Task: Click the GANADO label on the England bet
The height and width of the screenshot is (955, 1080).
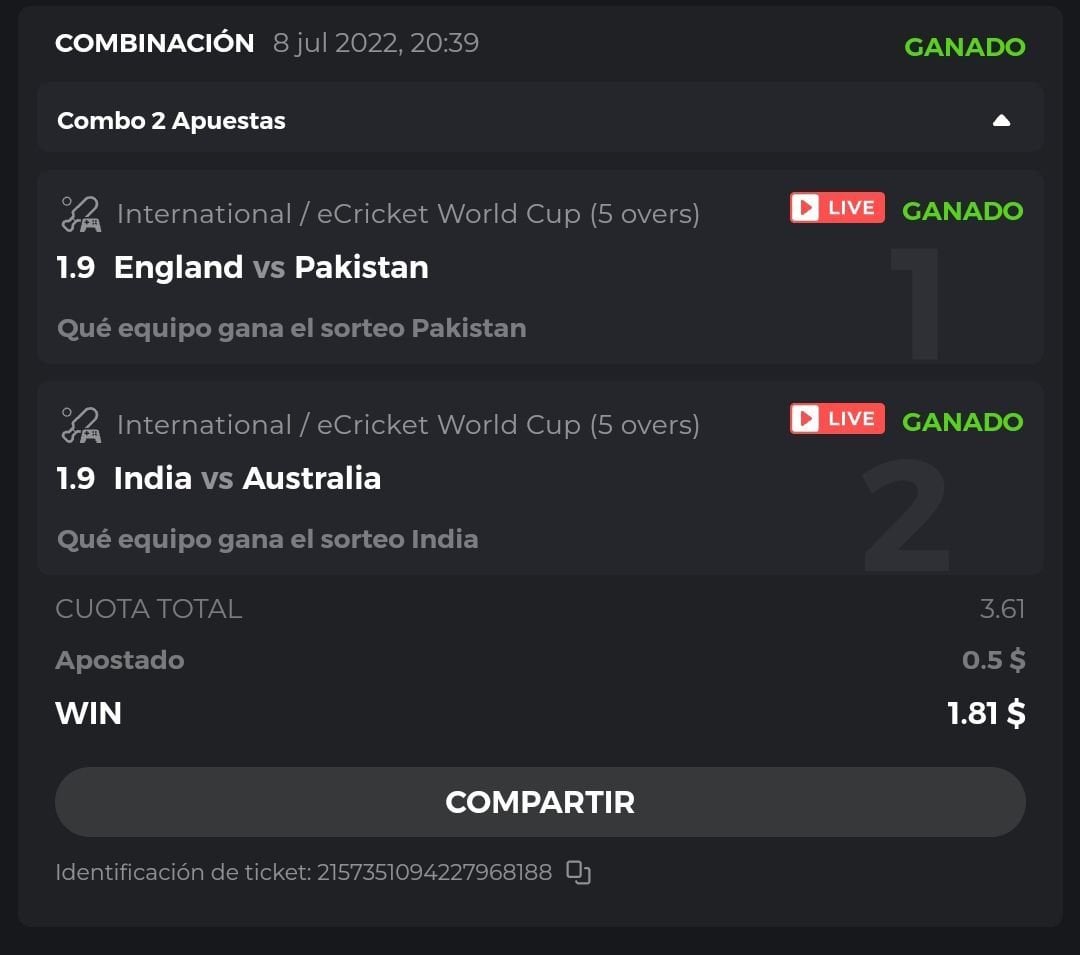Action: coord(962,211)
